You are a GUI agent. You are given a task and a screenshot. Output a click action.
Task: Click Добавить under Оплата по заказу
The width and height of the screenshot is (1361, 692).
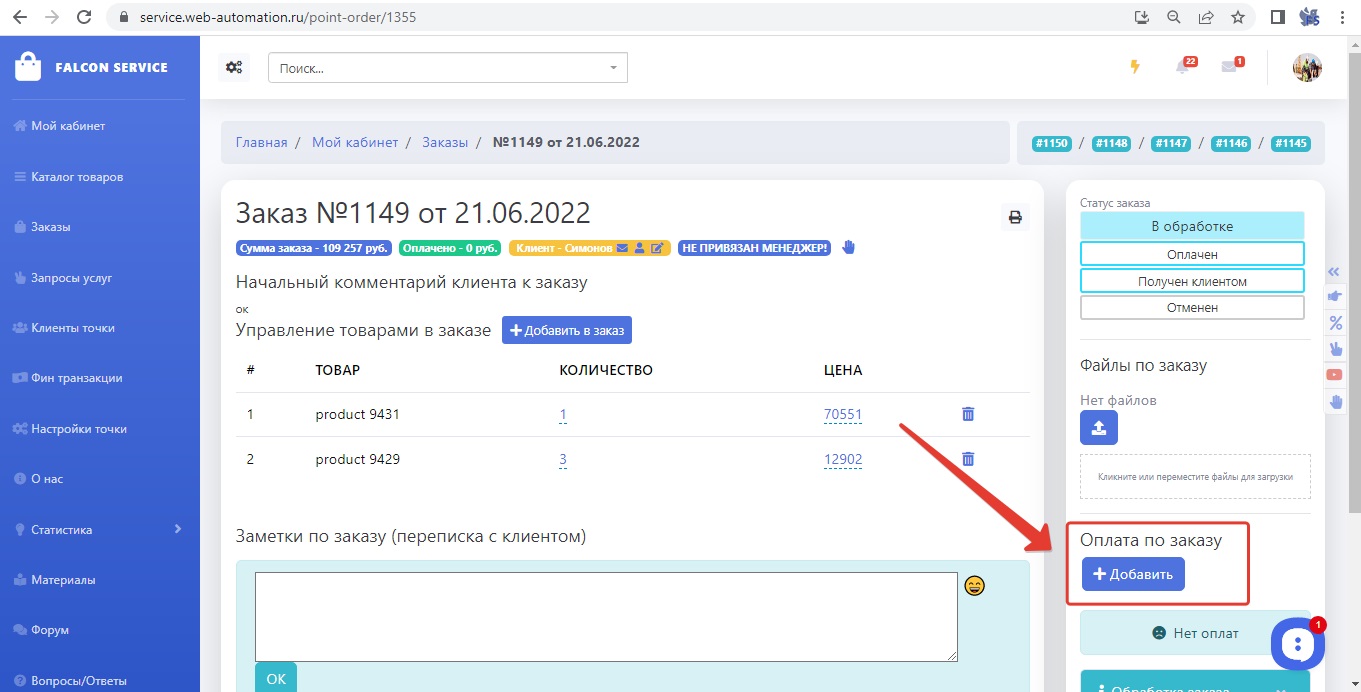click(x=1133, y=574)
